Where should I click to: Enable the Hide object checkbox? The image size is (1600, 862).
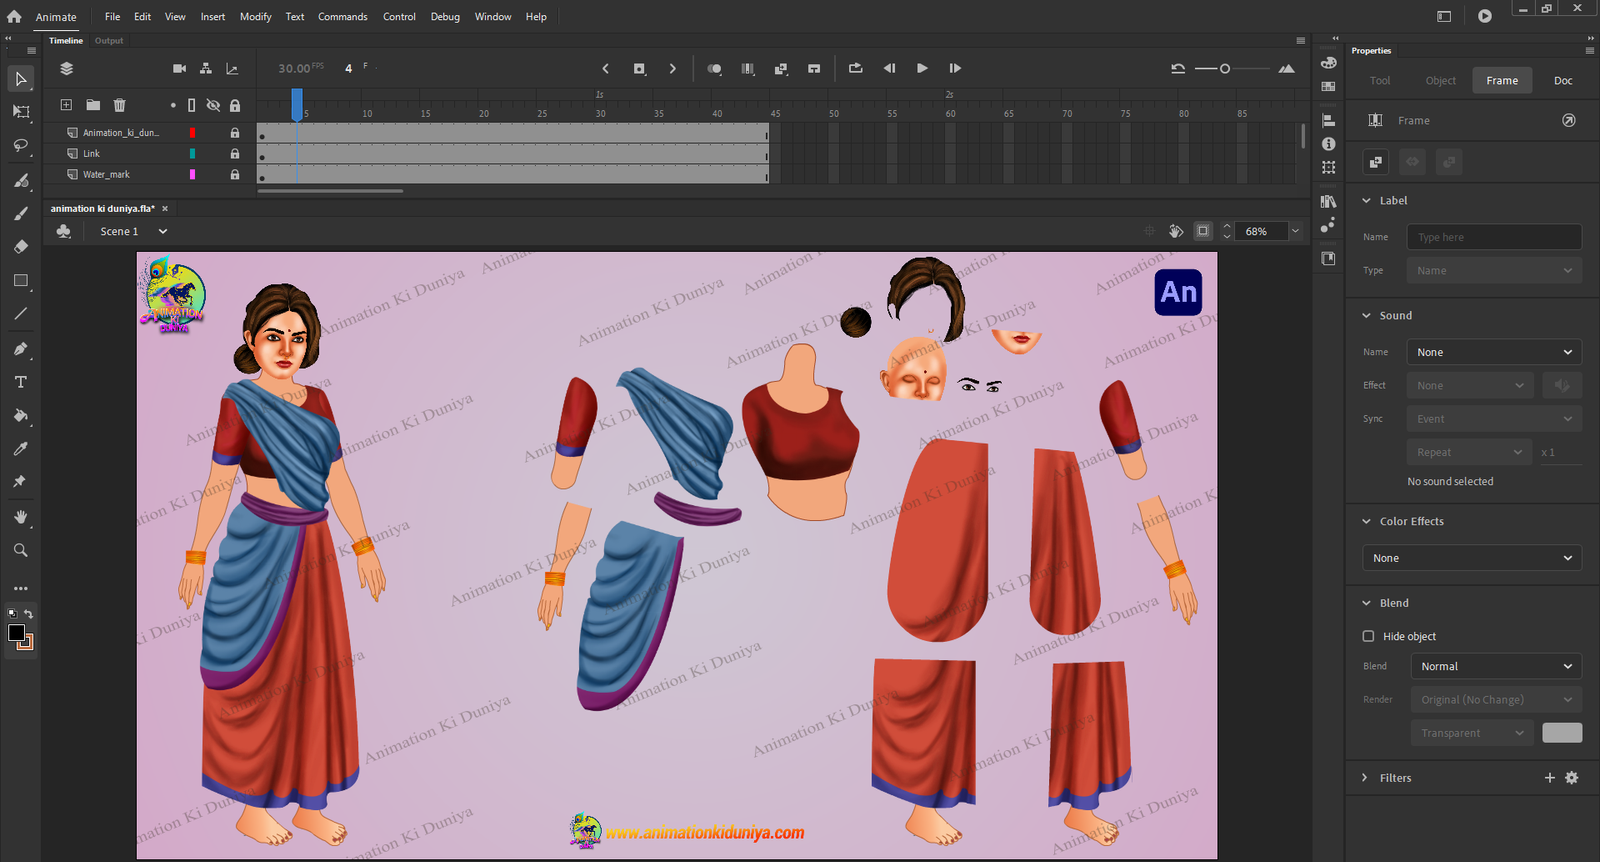1368,636
